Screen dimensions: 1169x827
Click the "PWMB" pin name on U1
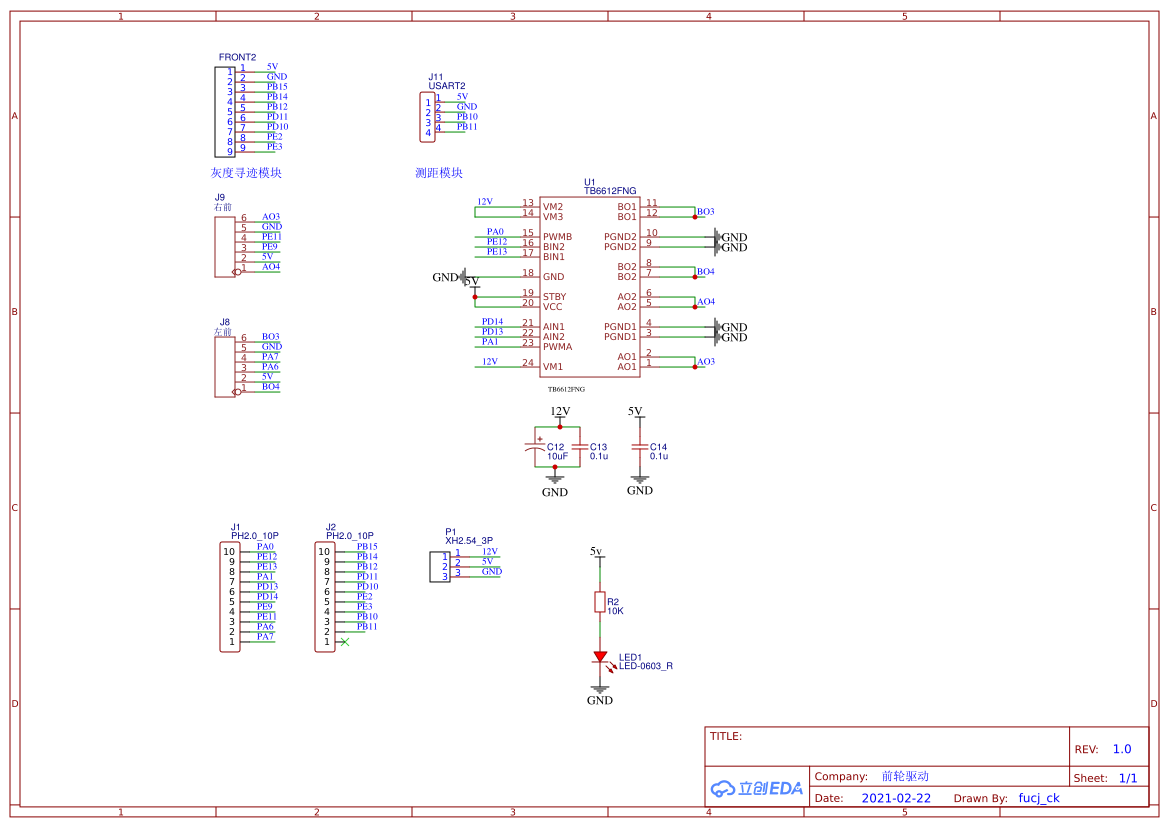(x=558, y=237)
